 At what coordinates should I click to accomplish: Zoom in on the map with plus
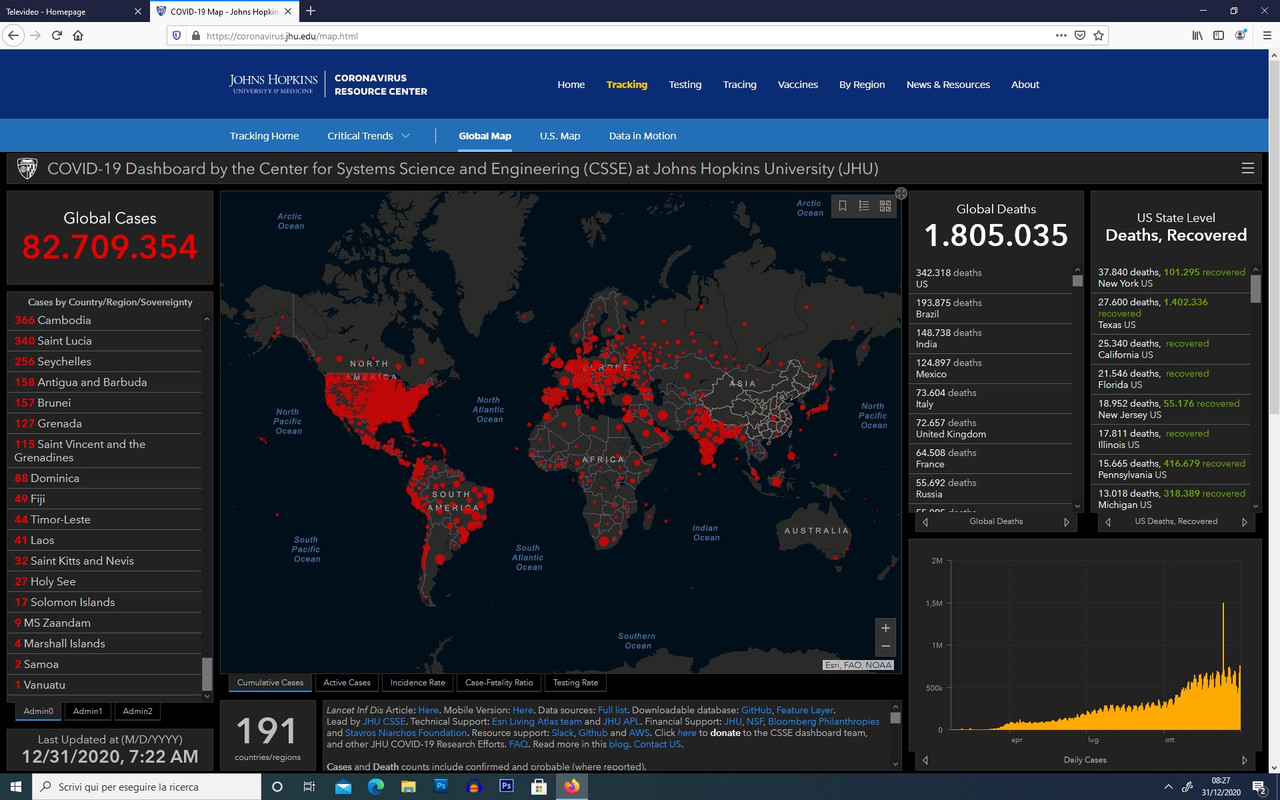click(885, 628)
